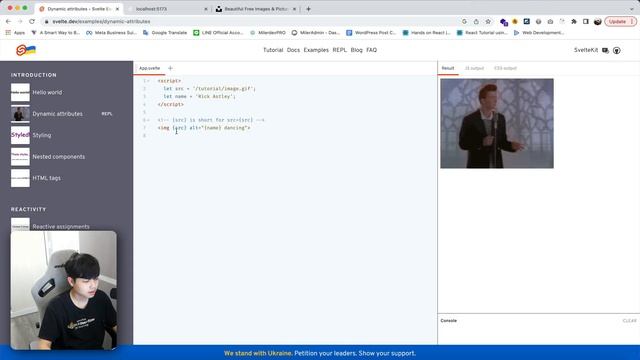Screen dimensions: 640x360
Task: Close the localhost:5173 tab
Action: click(205, 9)
